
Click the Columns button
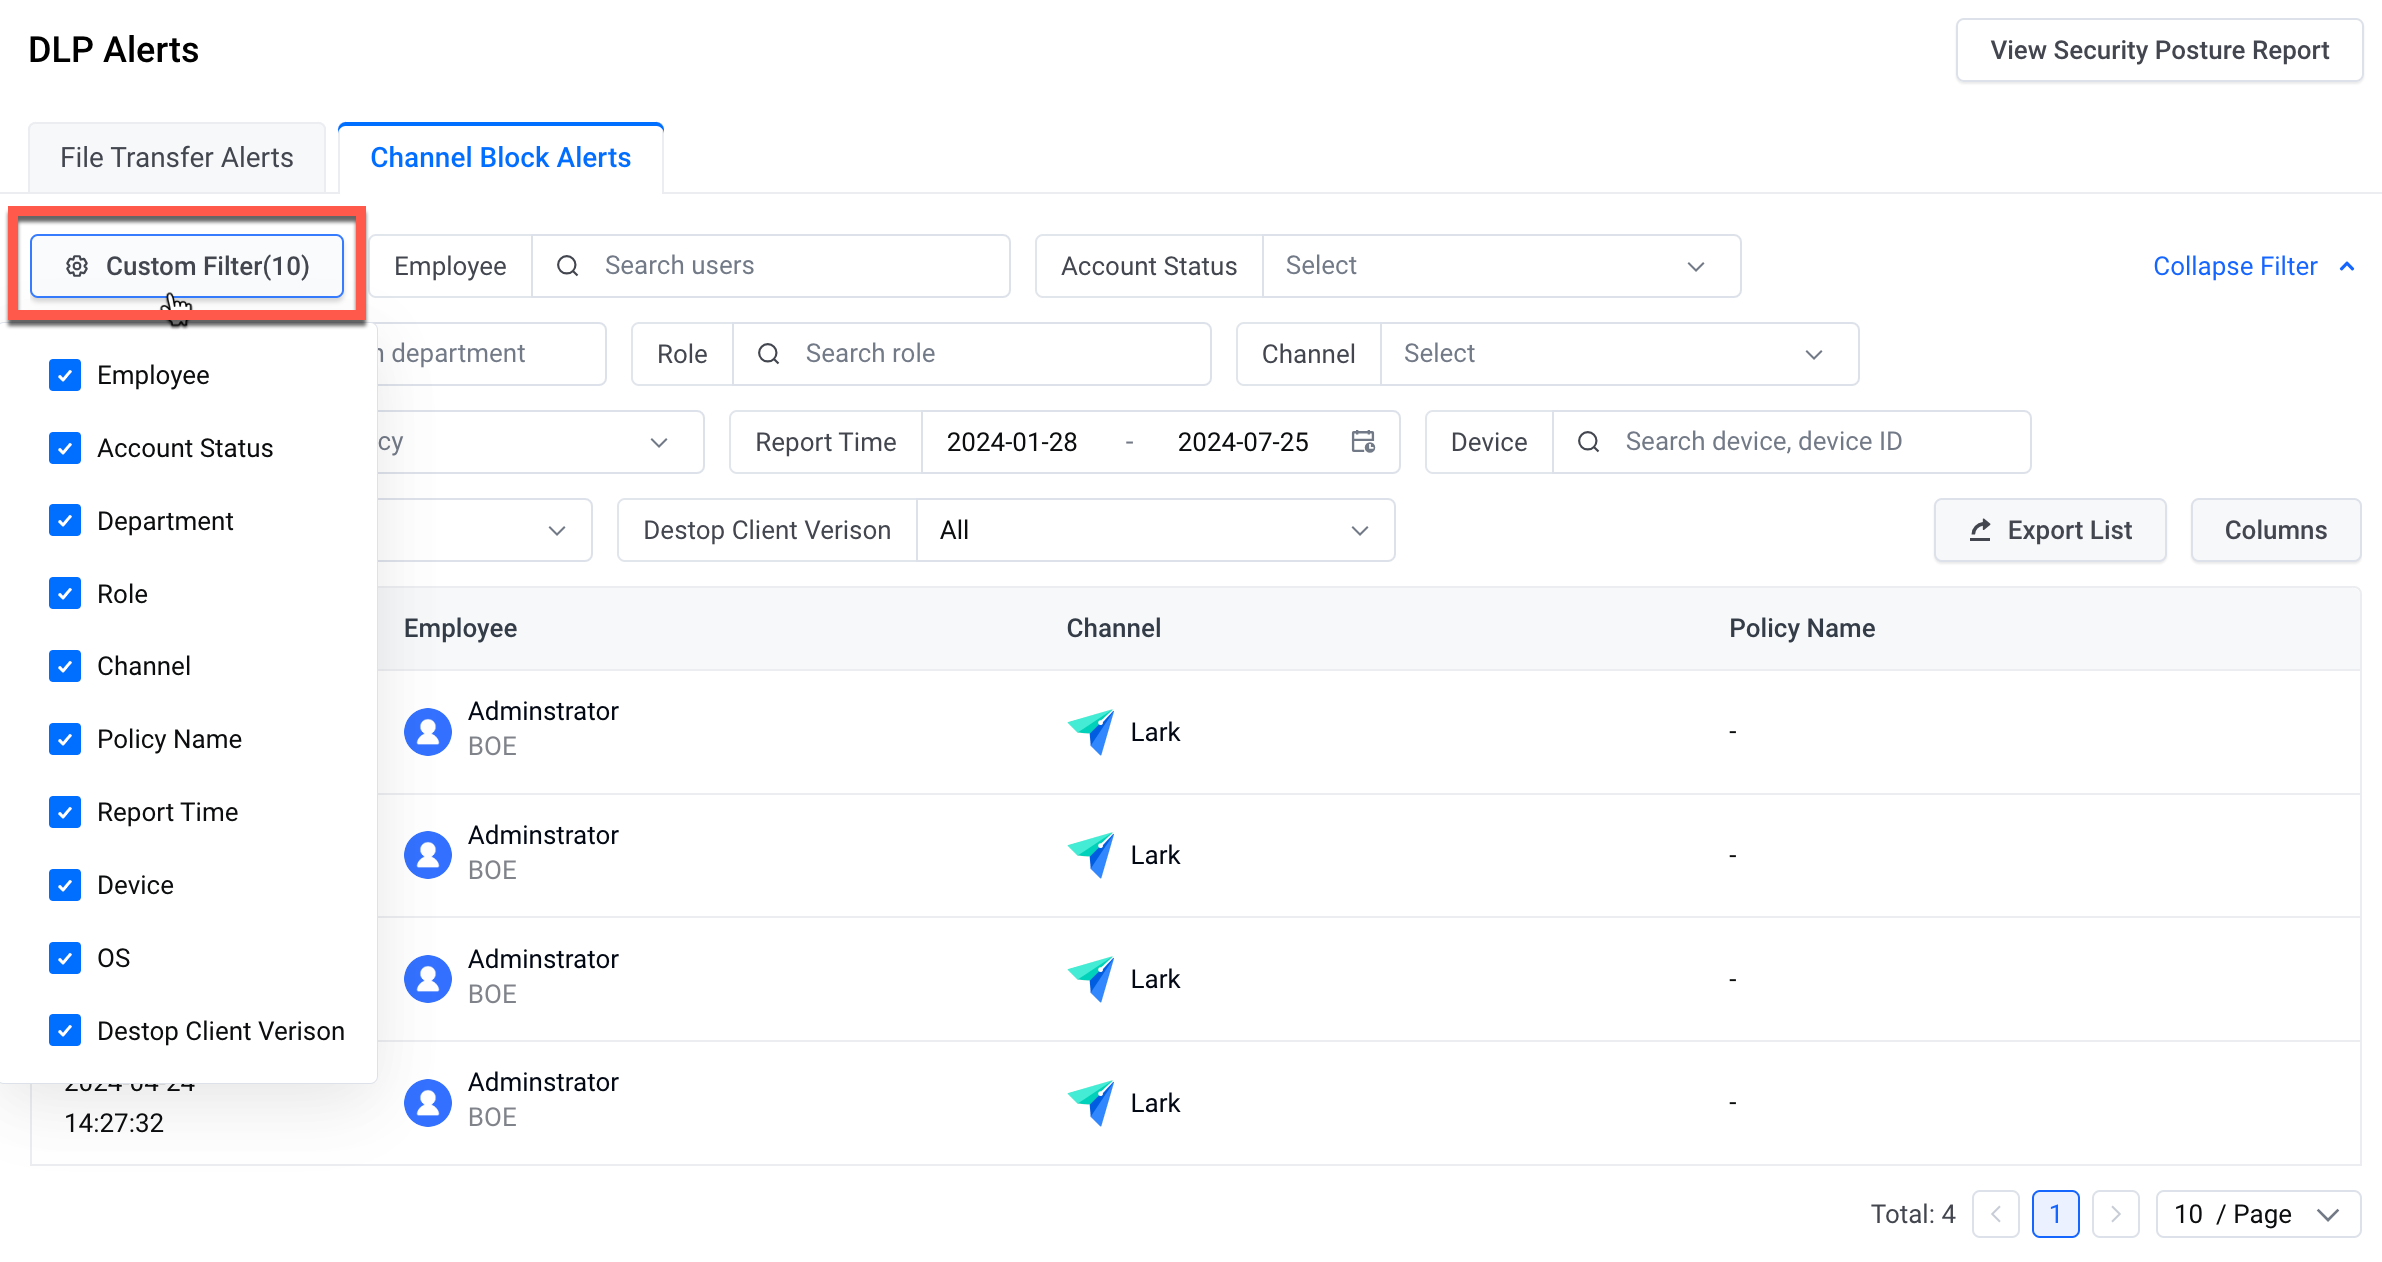(2276, 530)
